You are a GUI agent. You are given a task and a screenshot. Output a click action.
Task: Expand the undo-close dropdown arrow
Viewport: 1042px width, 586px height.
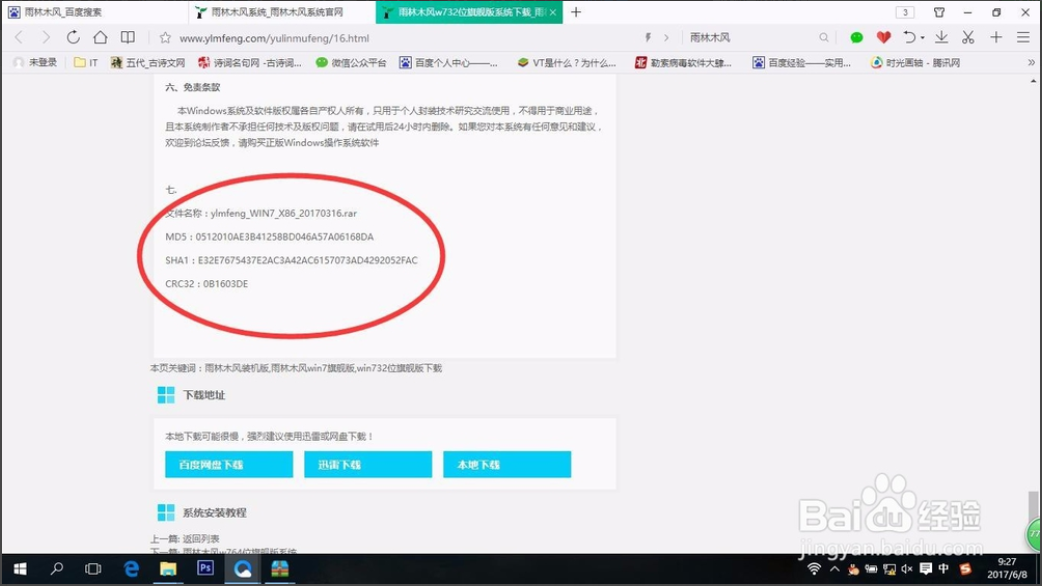pyautogui.click(x=922, y=39)
